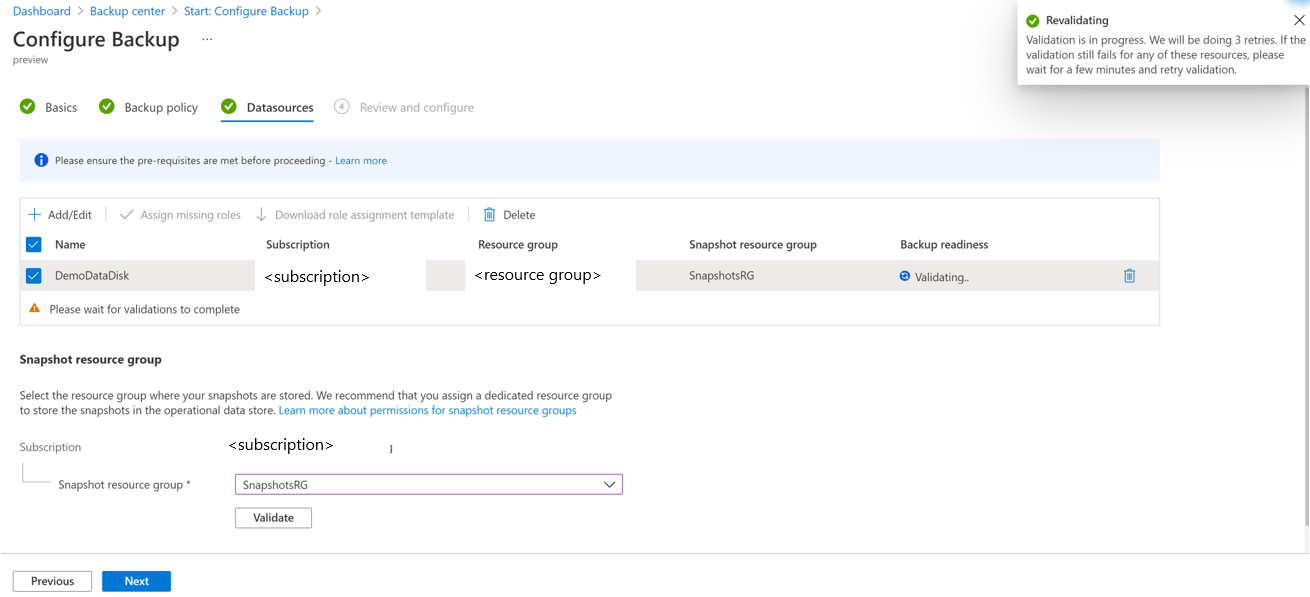Go back with the Previous button
This screenshot has width=1310, height=597.
(52, 581)
